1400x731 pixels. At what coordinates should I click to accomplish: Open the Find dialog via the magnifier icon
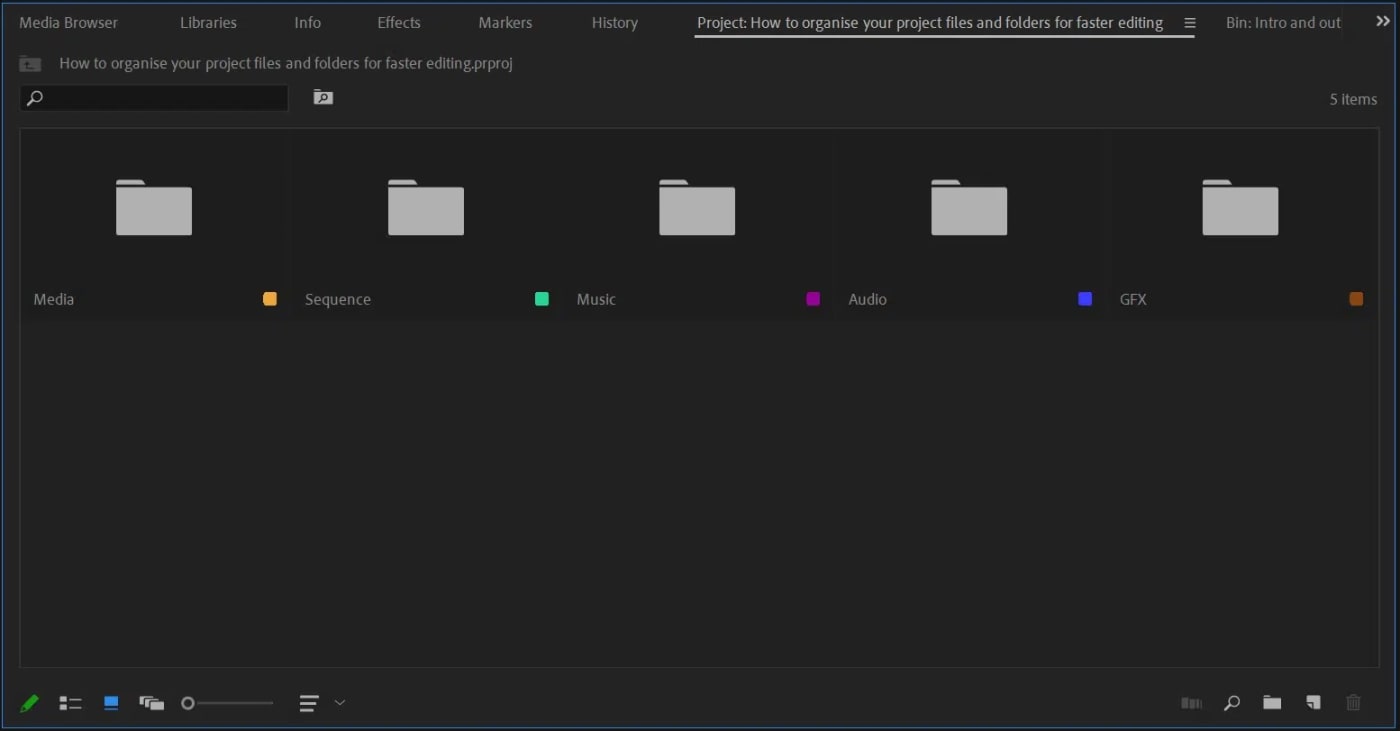click(x=1231, y=703)
